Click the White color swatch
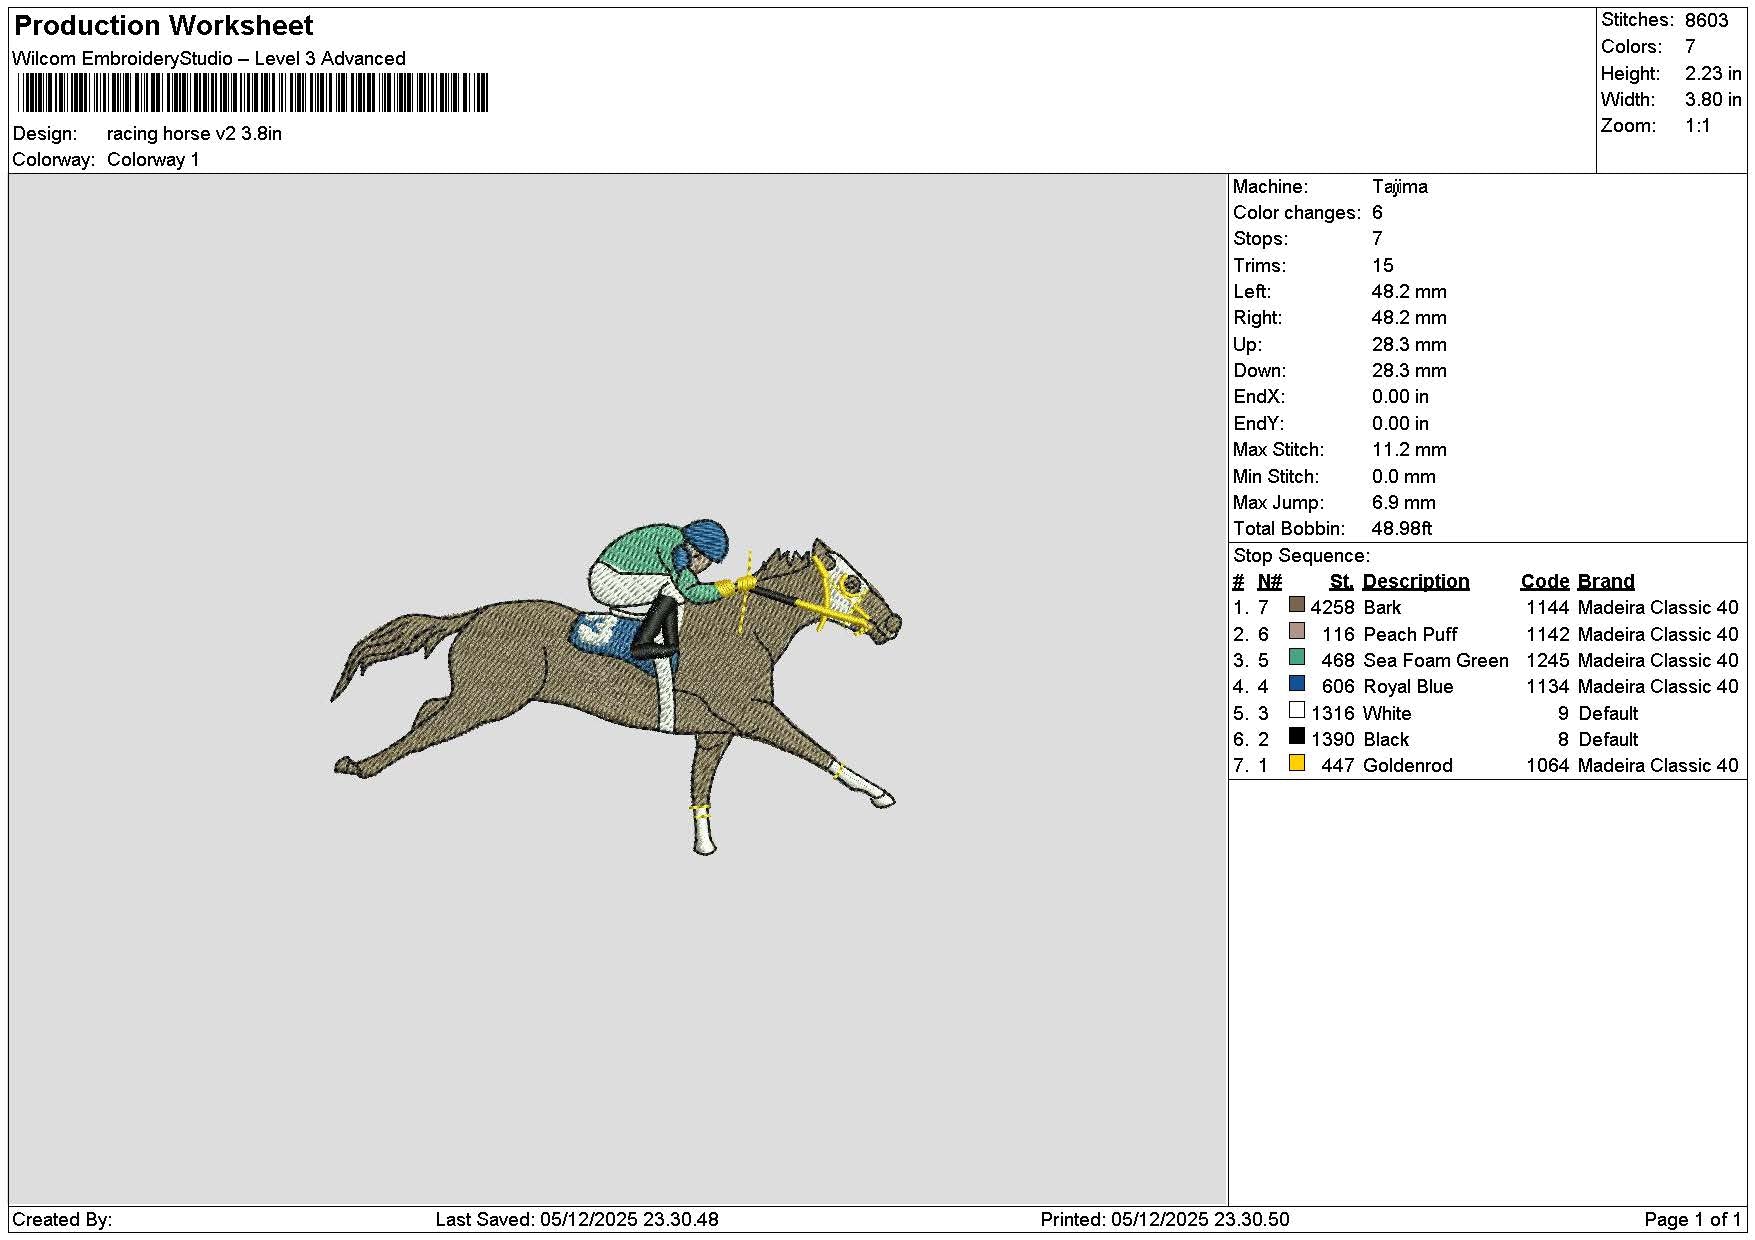1755x1240 pixels. tap(1297, 710)
